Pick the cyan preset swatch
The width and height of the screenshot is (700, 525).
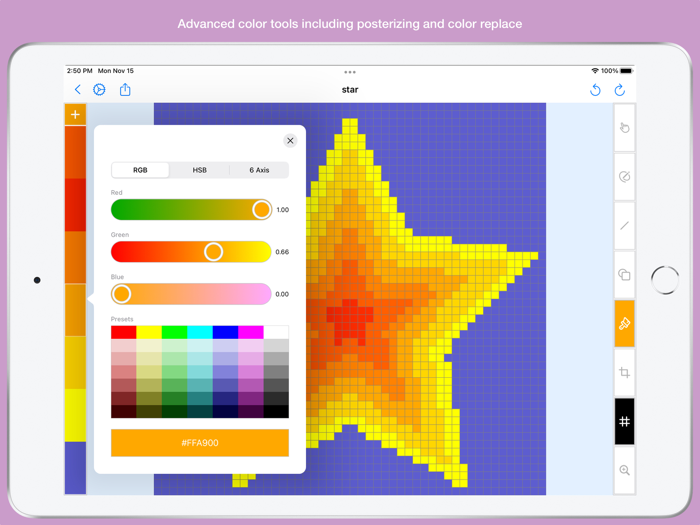tap(200, 333)
